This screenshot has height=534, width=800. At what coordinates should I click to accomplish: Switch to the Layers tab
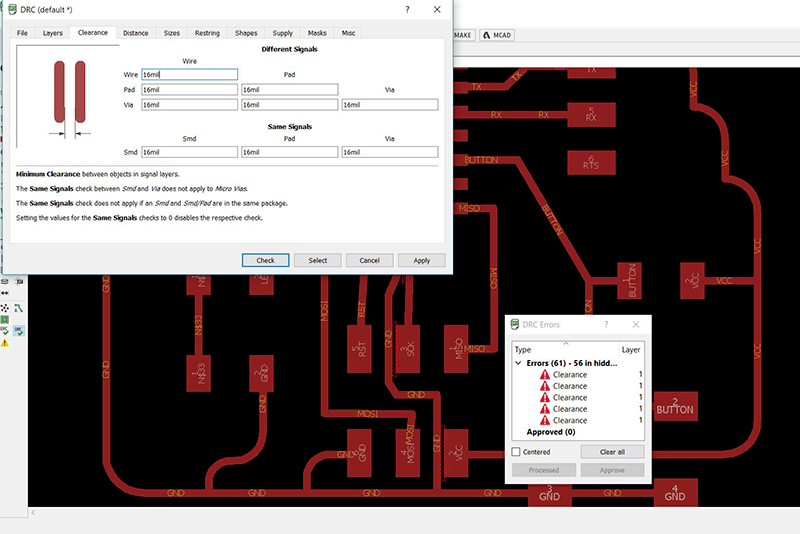(x=53, y=33)
